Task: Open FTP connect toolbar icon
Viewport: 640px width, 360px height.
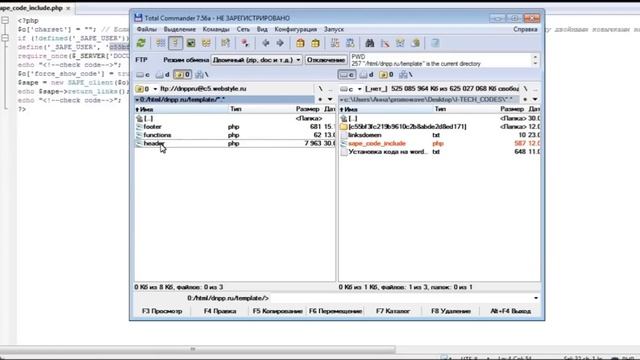Action: click(335, 43)
